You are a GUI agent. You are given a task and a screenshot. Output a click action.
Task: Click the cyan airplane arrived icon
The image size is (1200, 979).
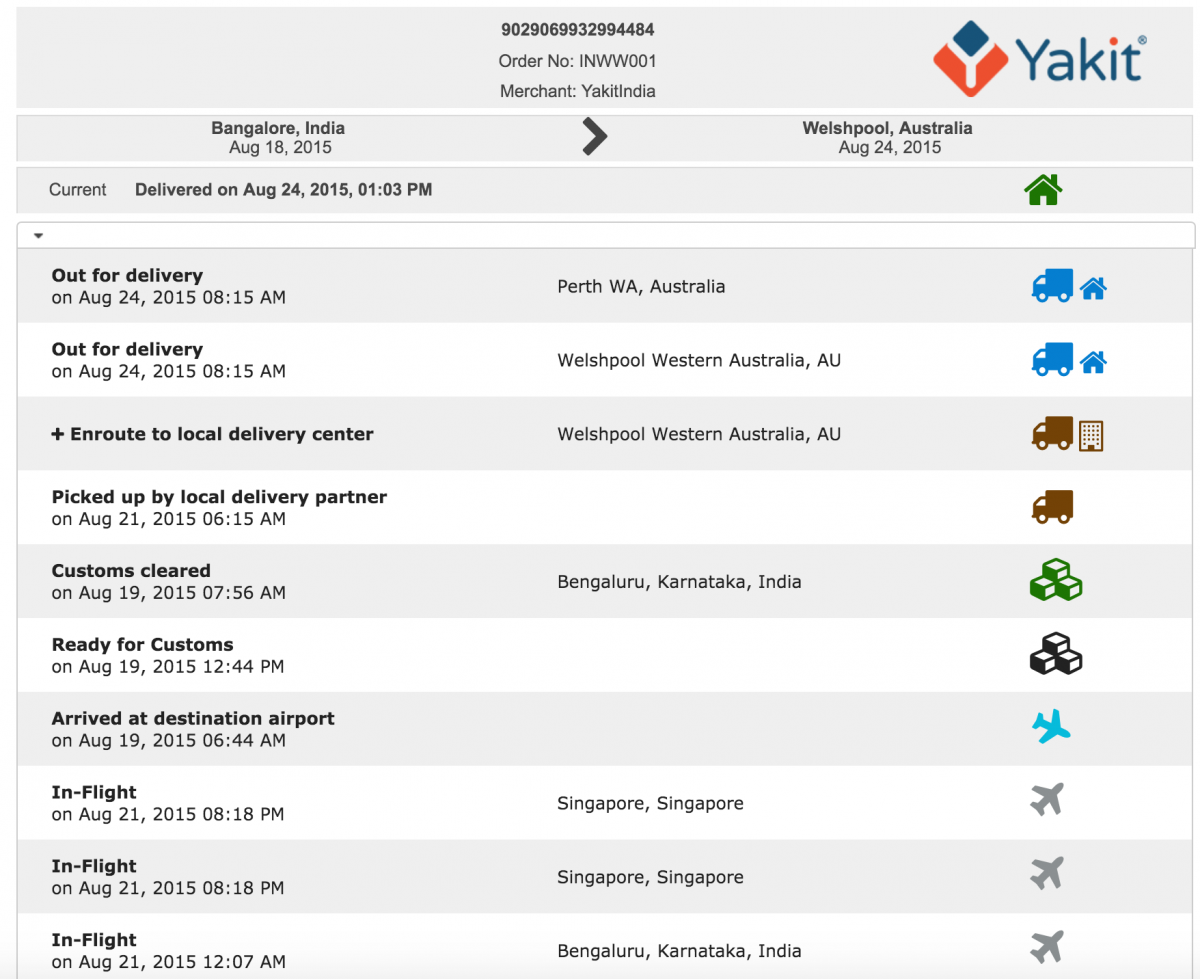(x=1051, y=726)
